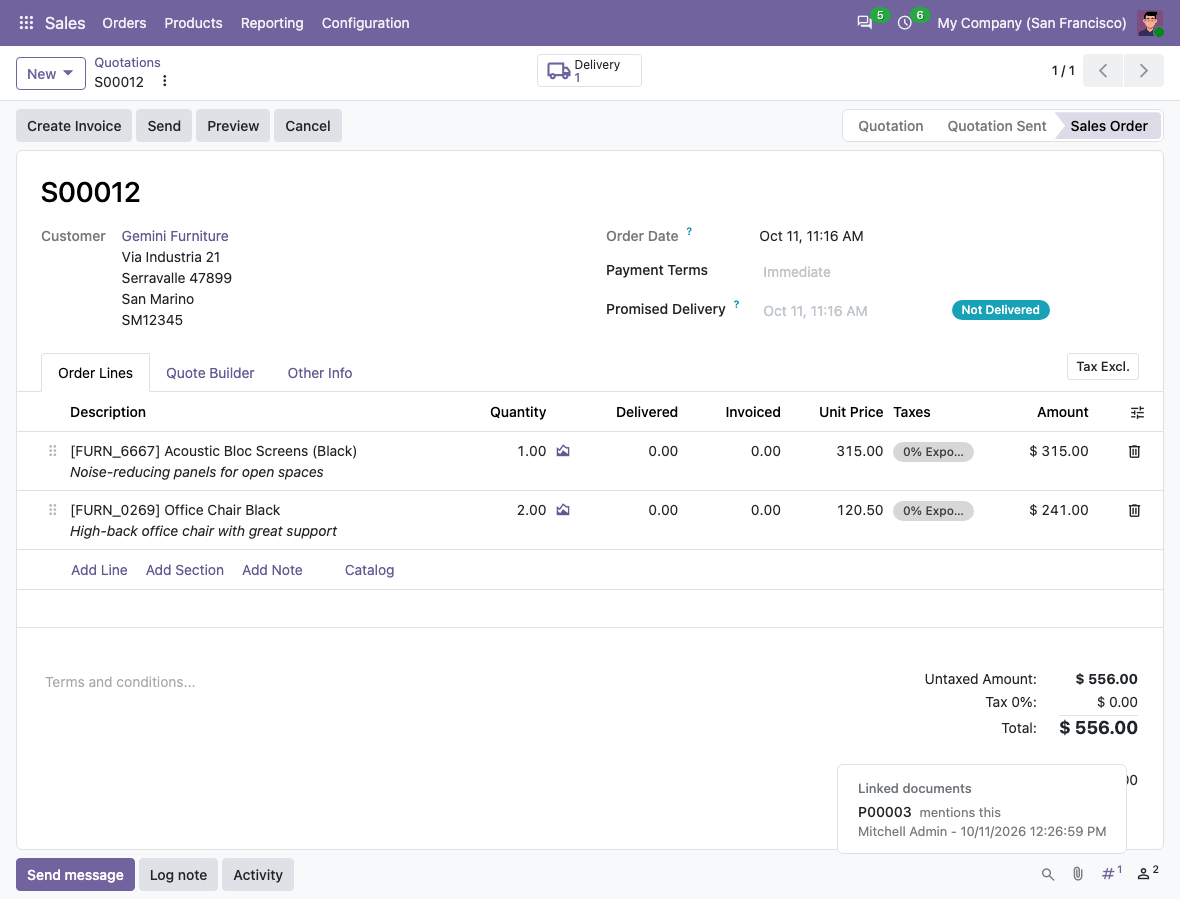Click the Log note button
This screenshot has width=1180, height=899.
tap(178, 874)
